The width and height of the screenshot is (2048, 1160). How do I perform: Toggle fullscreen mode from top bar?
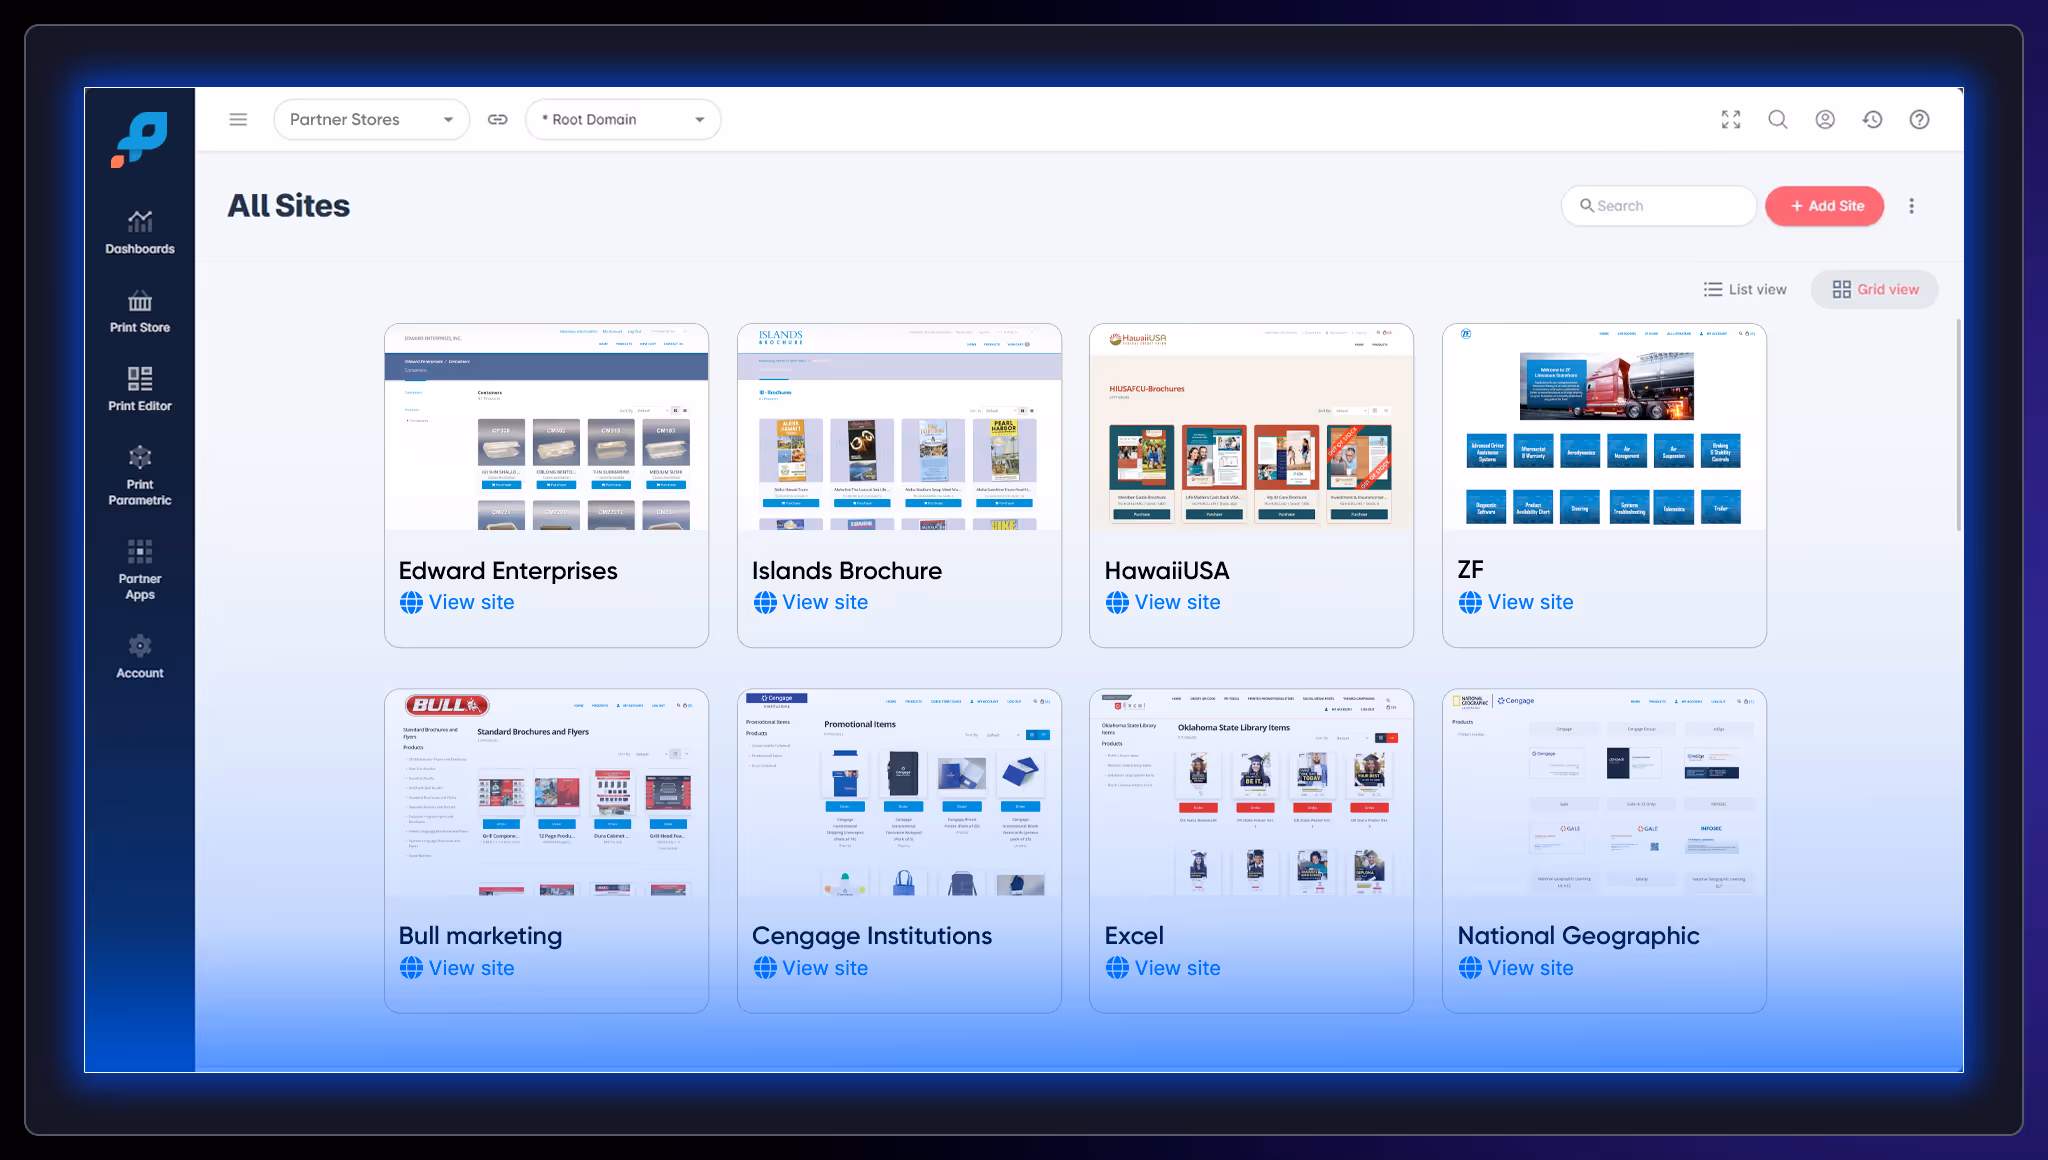(1731, 119)
